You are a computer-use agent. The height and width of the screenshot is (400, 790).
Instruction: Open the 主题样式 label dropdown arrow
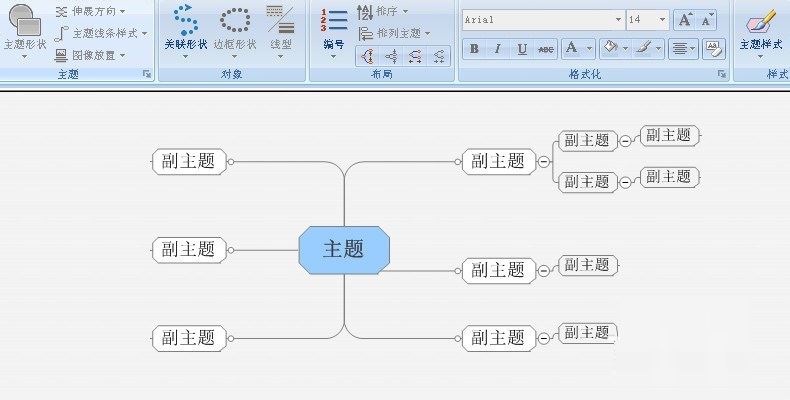(761, 56)
